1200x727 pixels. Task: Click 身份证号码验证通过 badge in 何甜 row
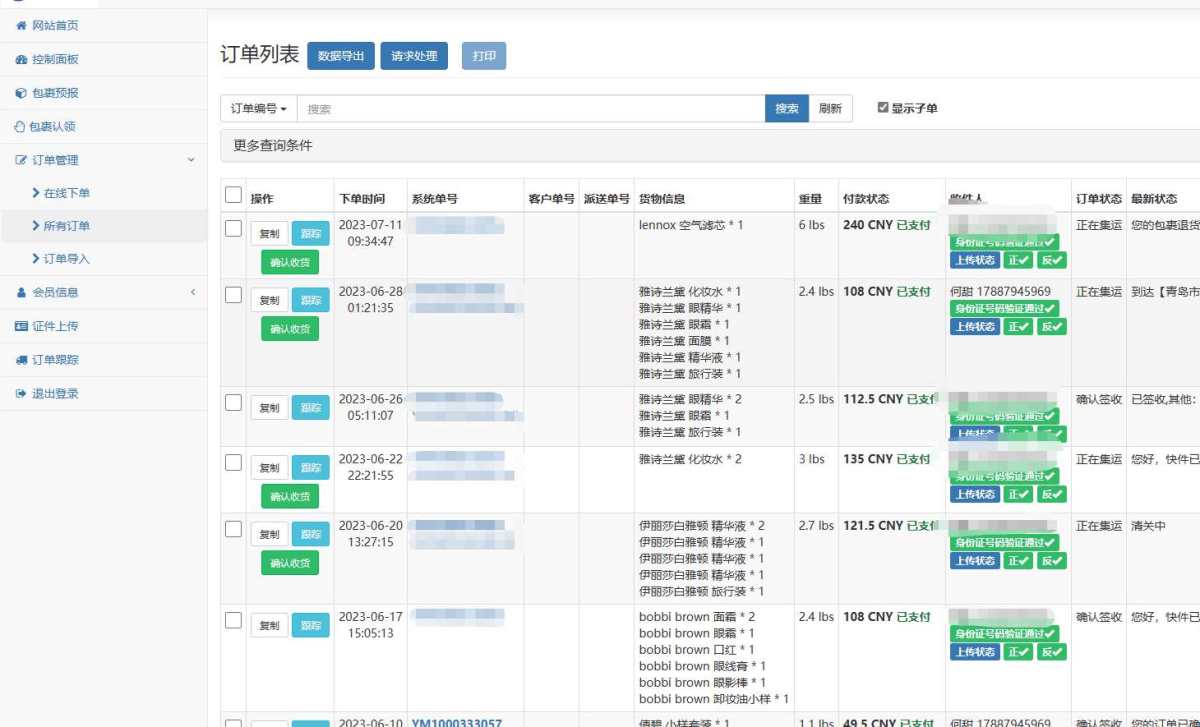point(1004,309)
